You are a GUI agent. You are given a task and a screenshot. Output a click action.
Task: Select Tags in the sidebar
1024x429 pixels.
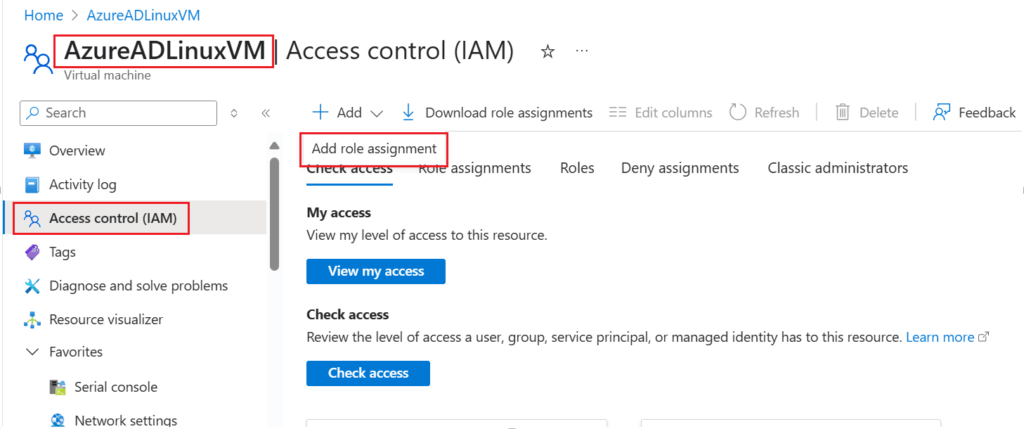[63, 252]
